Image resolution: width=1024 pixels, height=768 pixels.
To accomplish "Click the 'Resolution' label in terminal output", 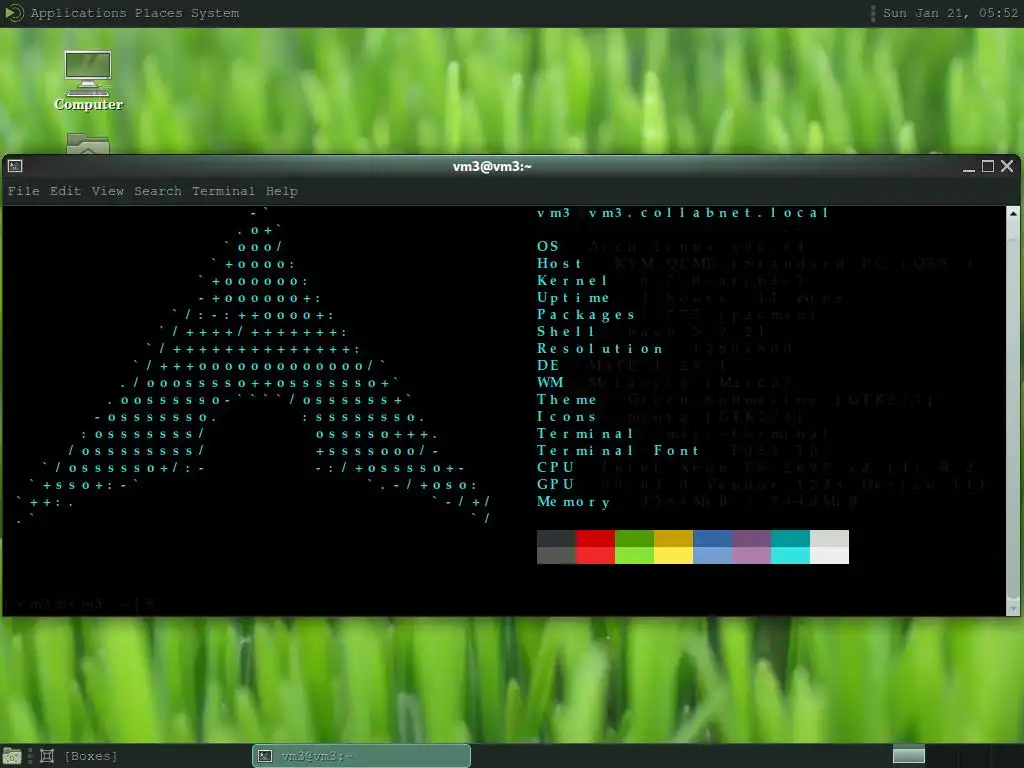I will (x=600, y=348).
